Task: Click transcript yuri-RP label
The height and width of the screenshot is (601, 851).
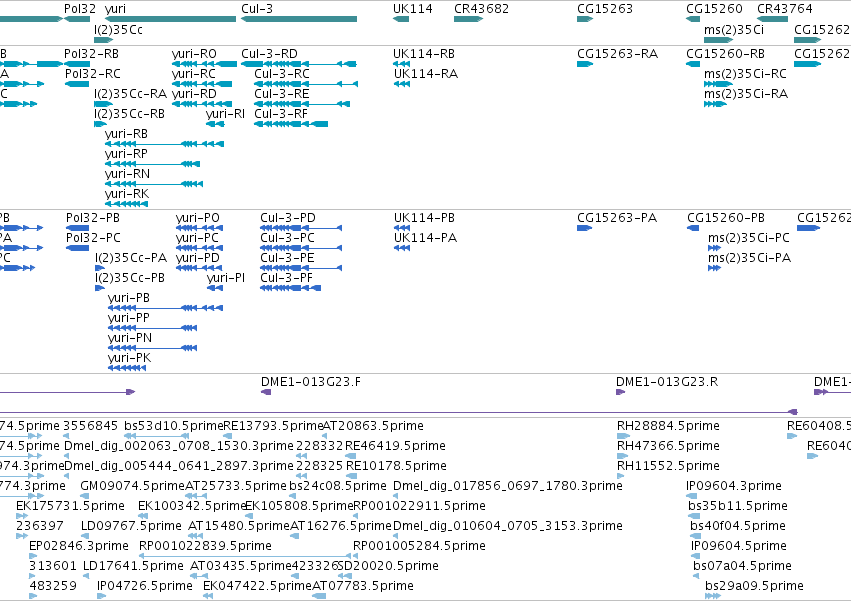Action: 126,154
